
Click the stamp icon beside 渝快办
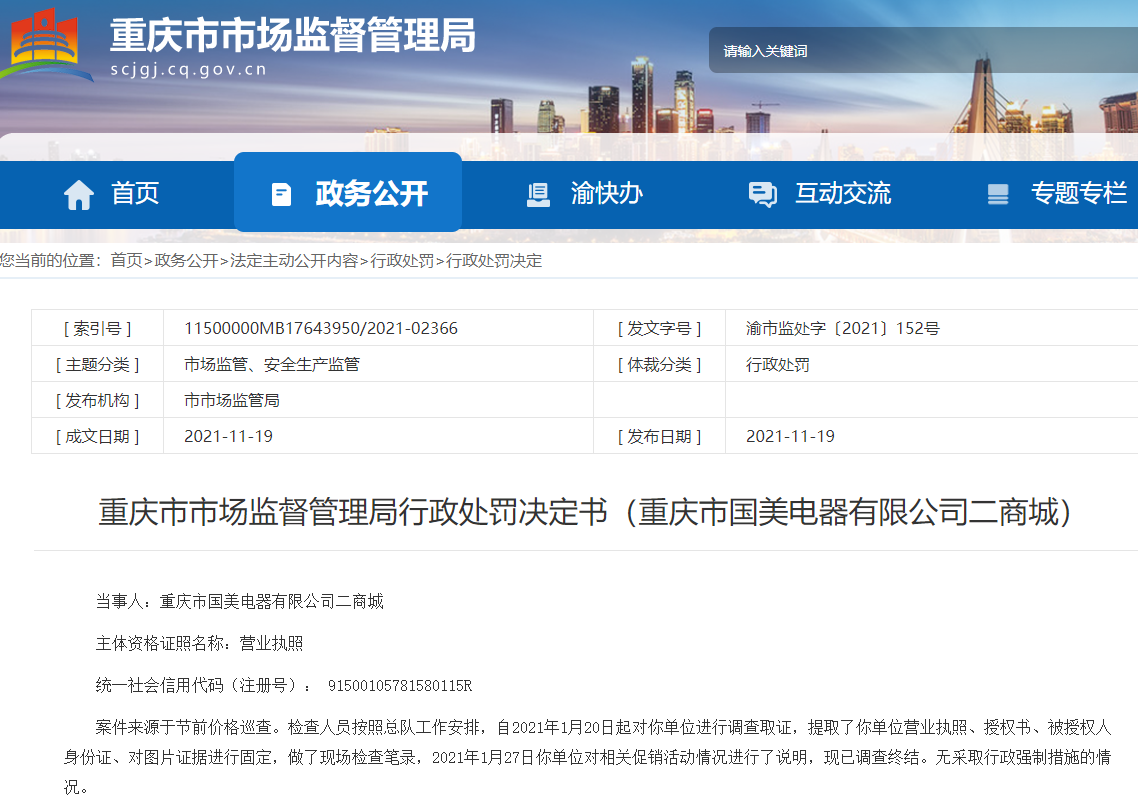point(538,195)
